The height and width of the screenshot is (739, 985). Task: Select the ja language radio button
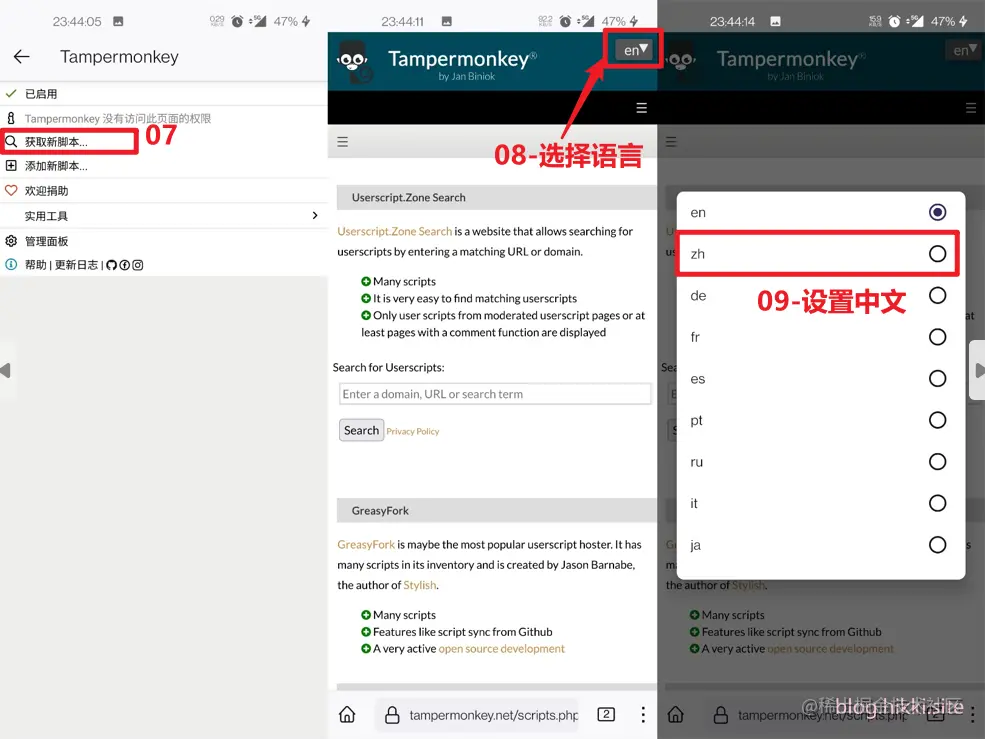[937, 544]
